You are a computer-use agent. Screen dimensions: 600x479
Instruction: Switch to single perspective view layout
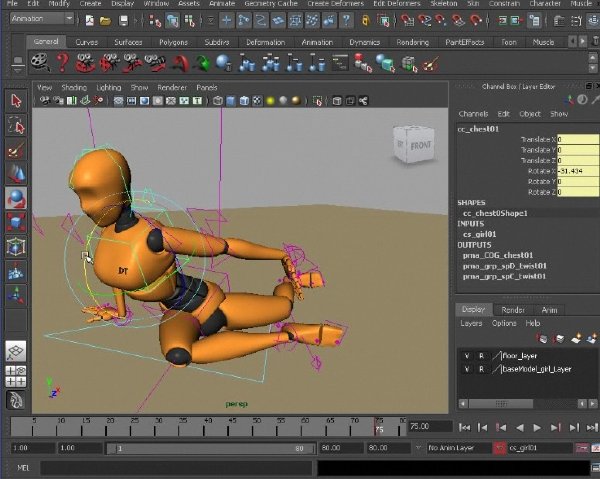16,351
